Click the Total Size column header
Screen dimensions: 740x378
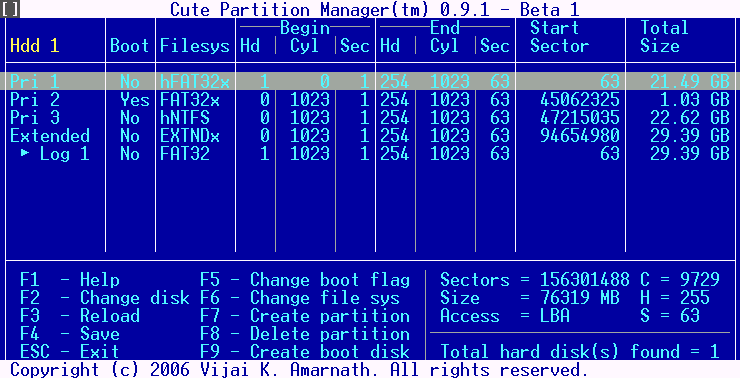(664, 37)
